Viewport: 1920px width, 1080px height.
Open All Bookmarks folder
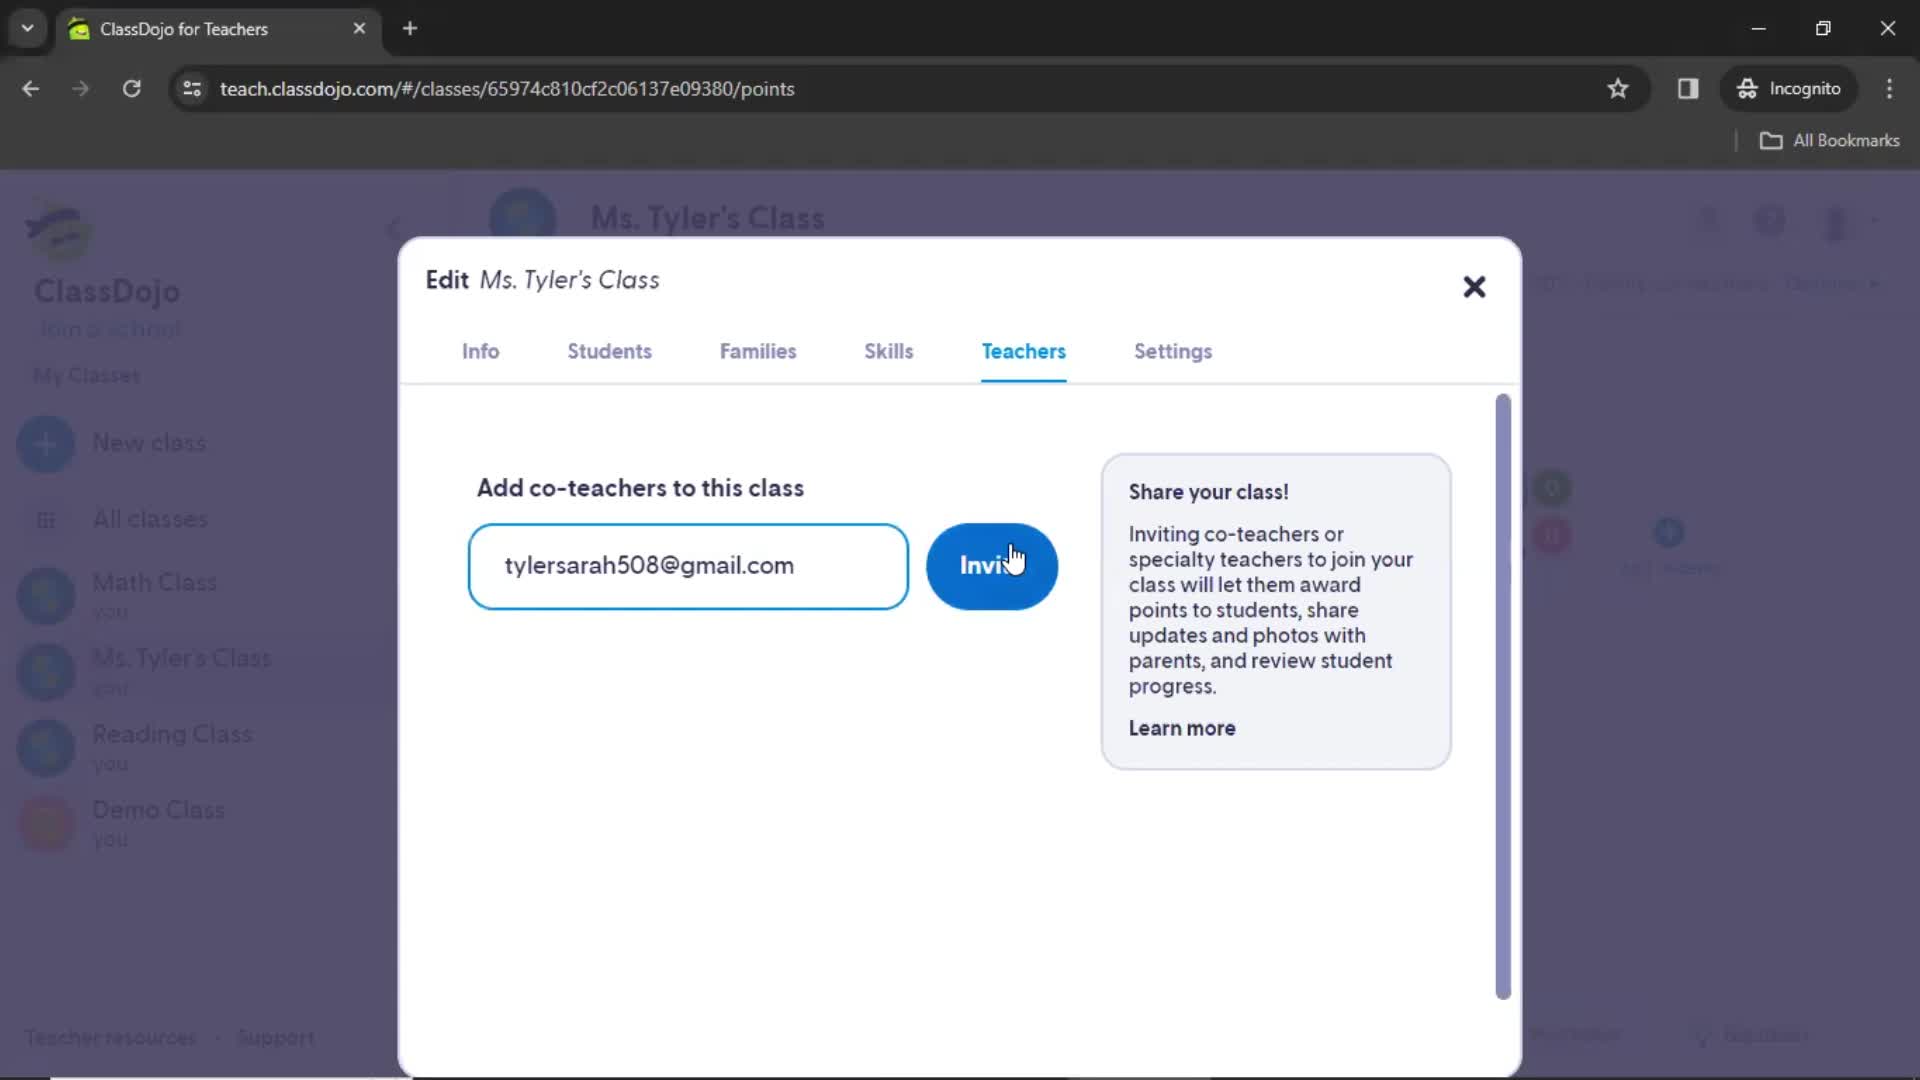1829,141
